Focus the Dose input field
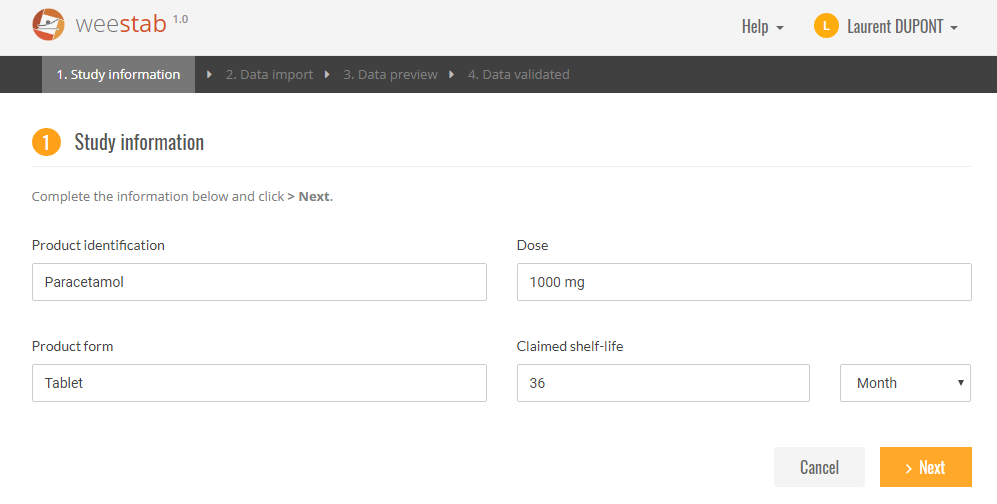 tap(744, 282)
